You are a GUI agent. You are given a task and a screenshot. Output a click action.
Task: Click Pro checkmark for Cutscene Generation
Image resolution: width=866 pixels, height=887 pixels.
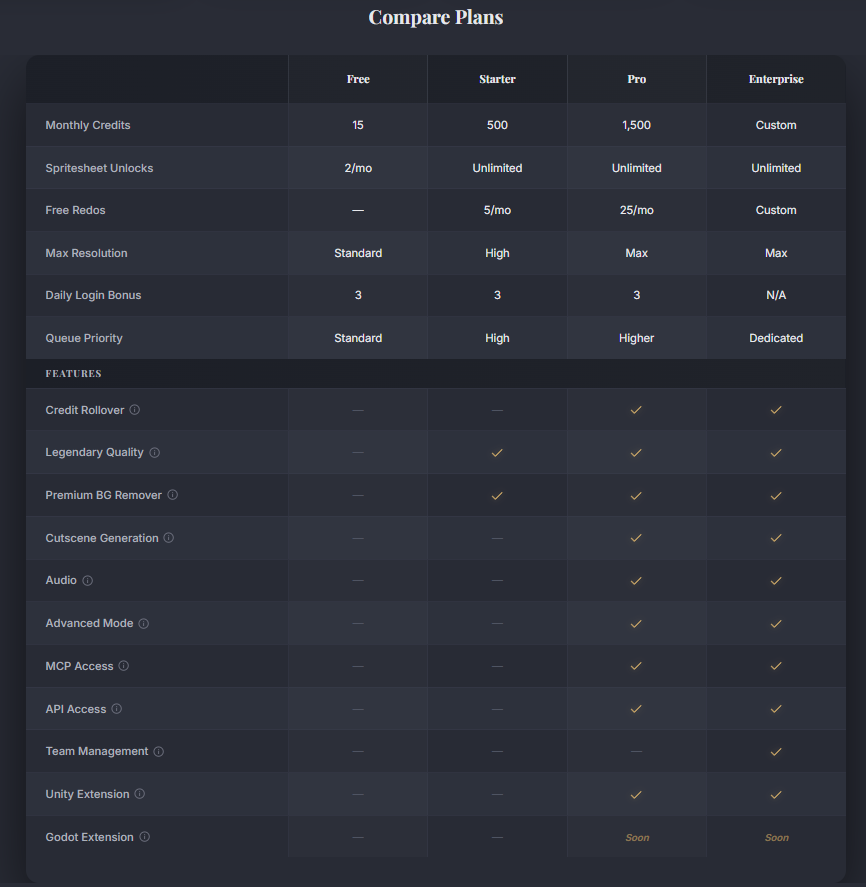636,537
